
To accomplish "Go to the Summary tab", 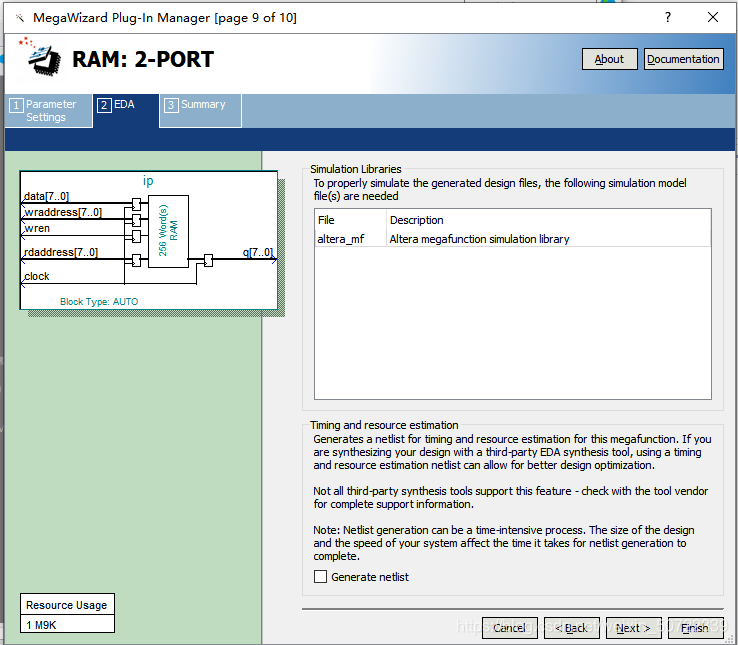I will pos(201,111).
